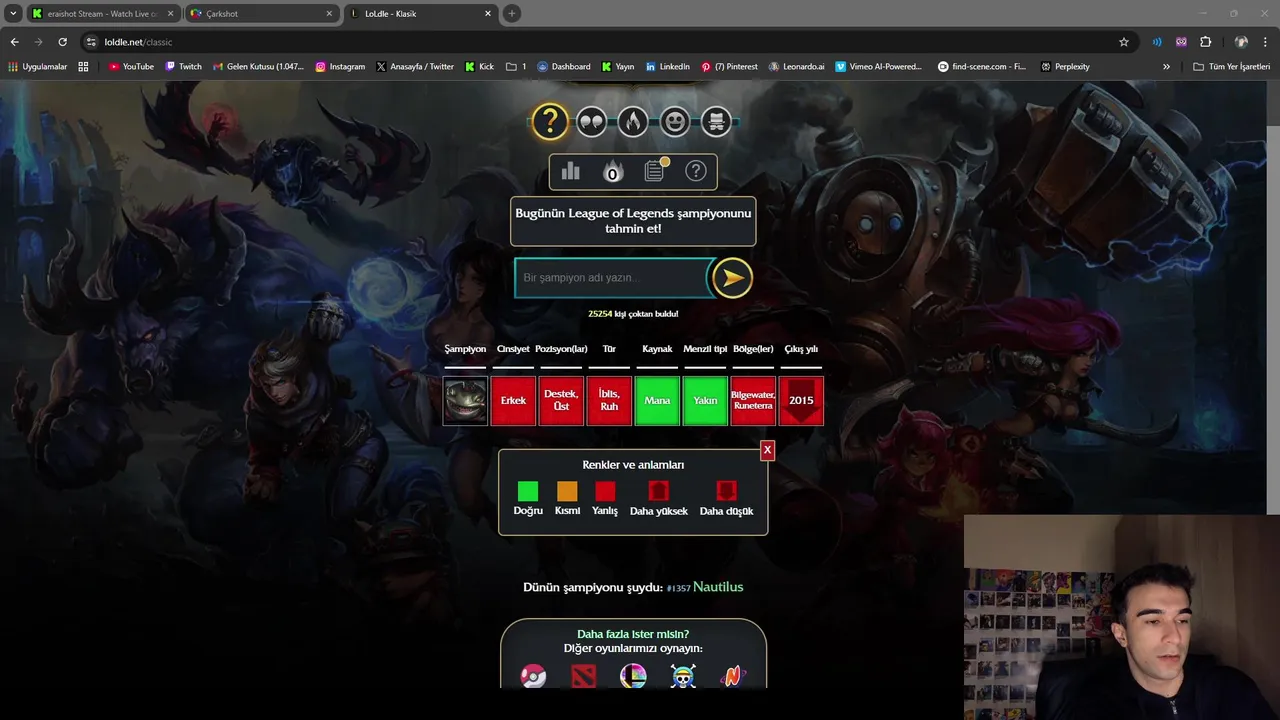Open the find-scene.com bookmark
The width and height of the screenshot is (1280, 720).
(982, 67)
